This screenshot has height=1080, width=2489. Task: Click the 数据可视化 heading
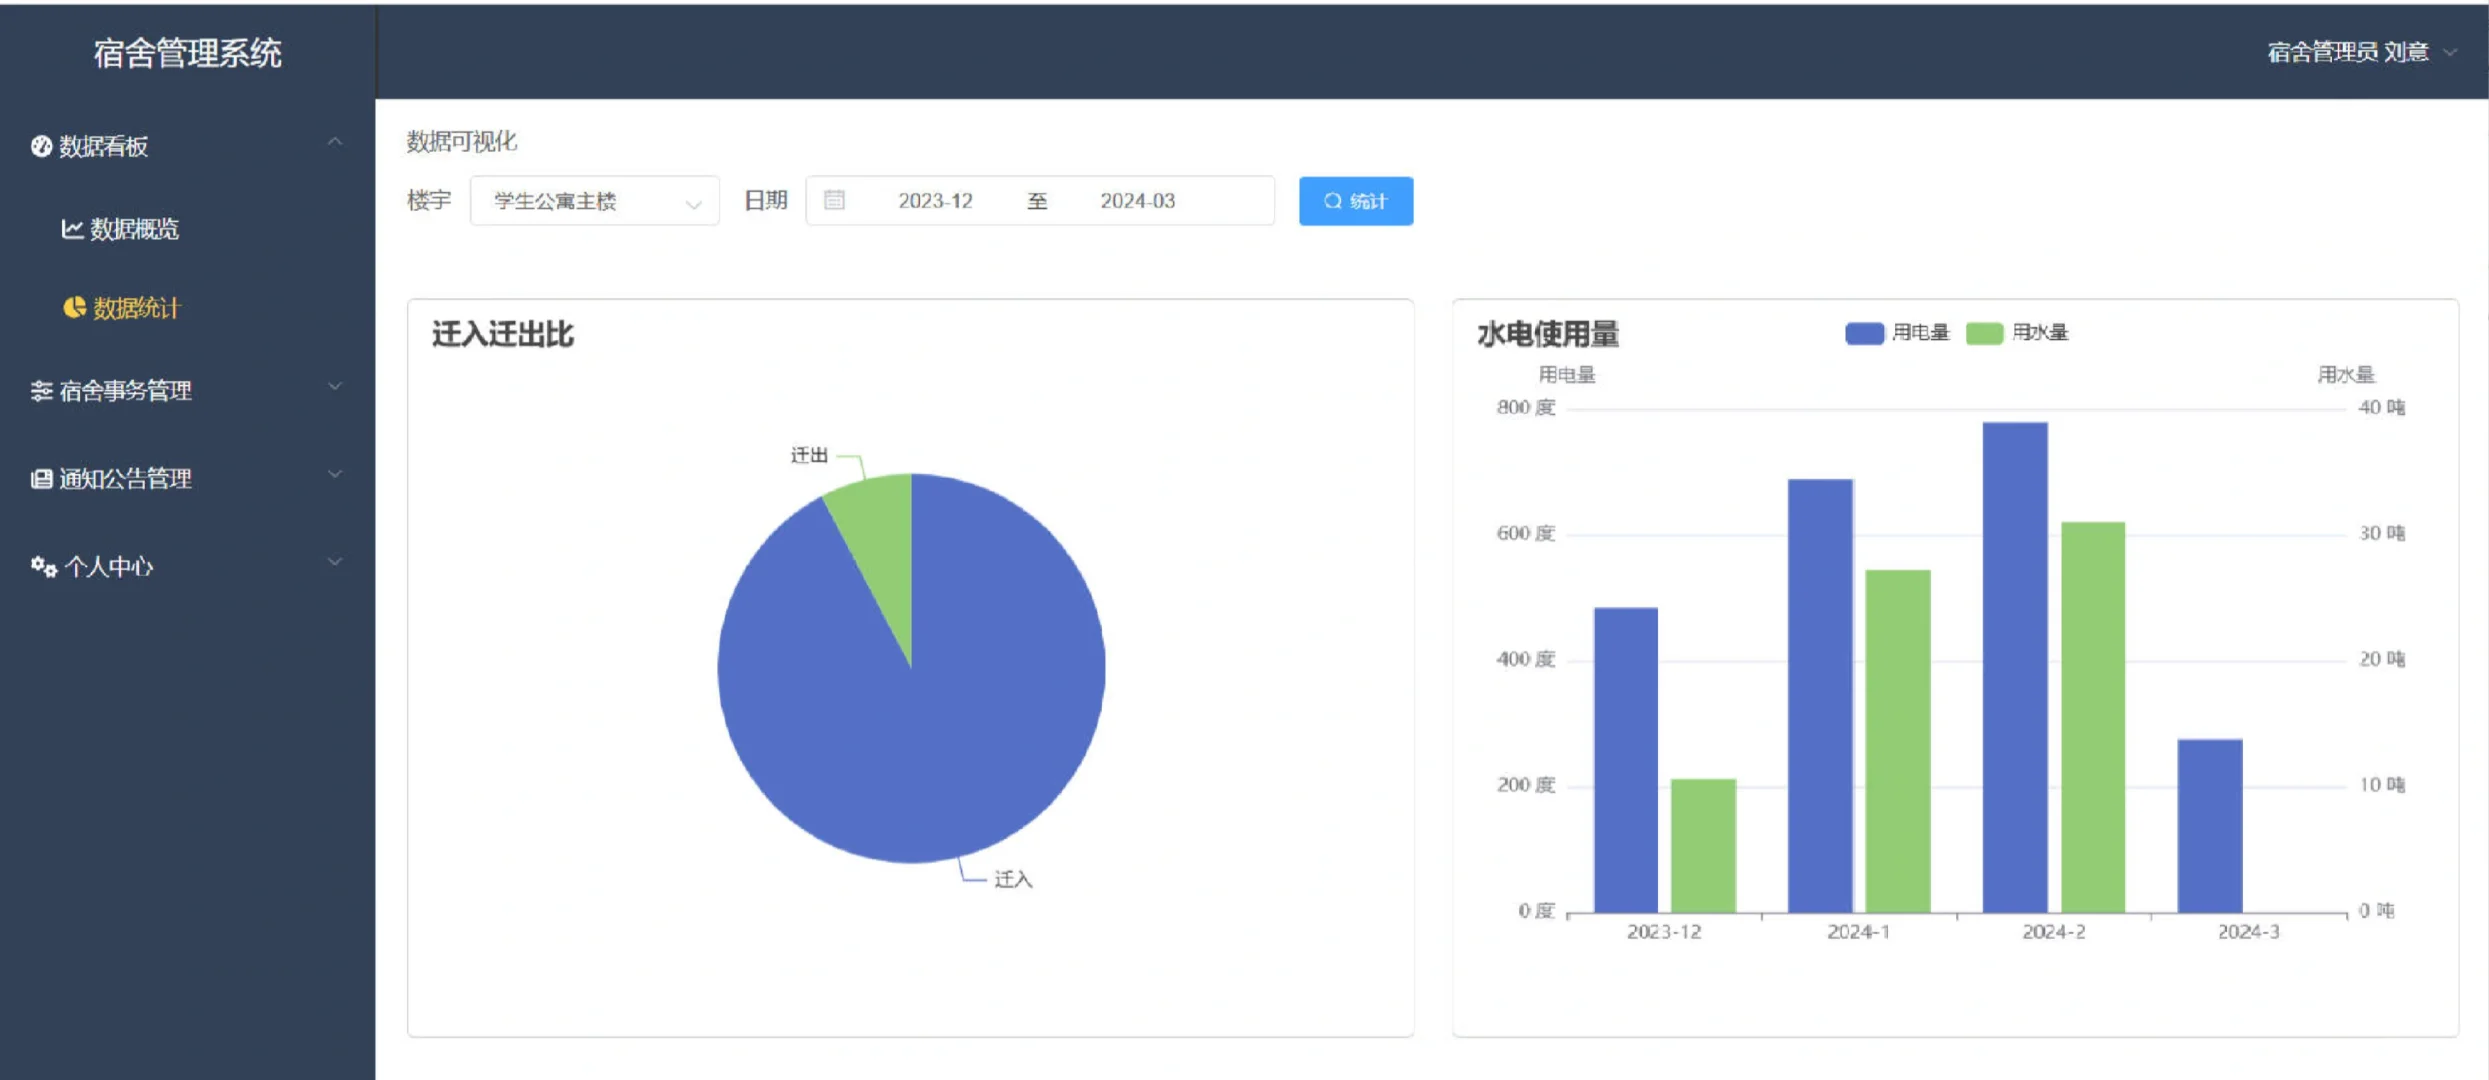(461, 142)
